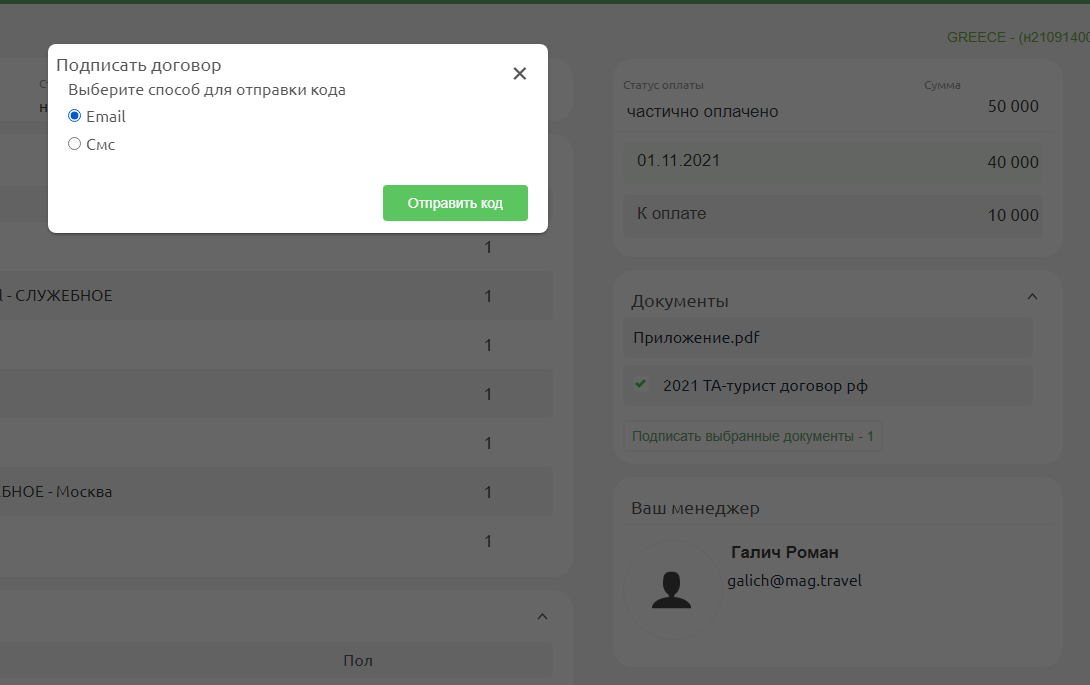Click the Ваш менеджер heading
Viewport: 1090px width, 685px height.
695,508
